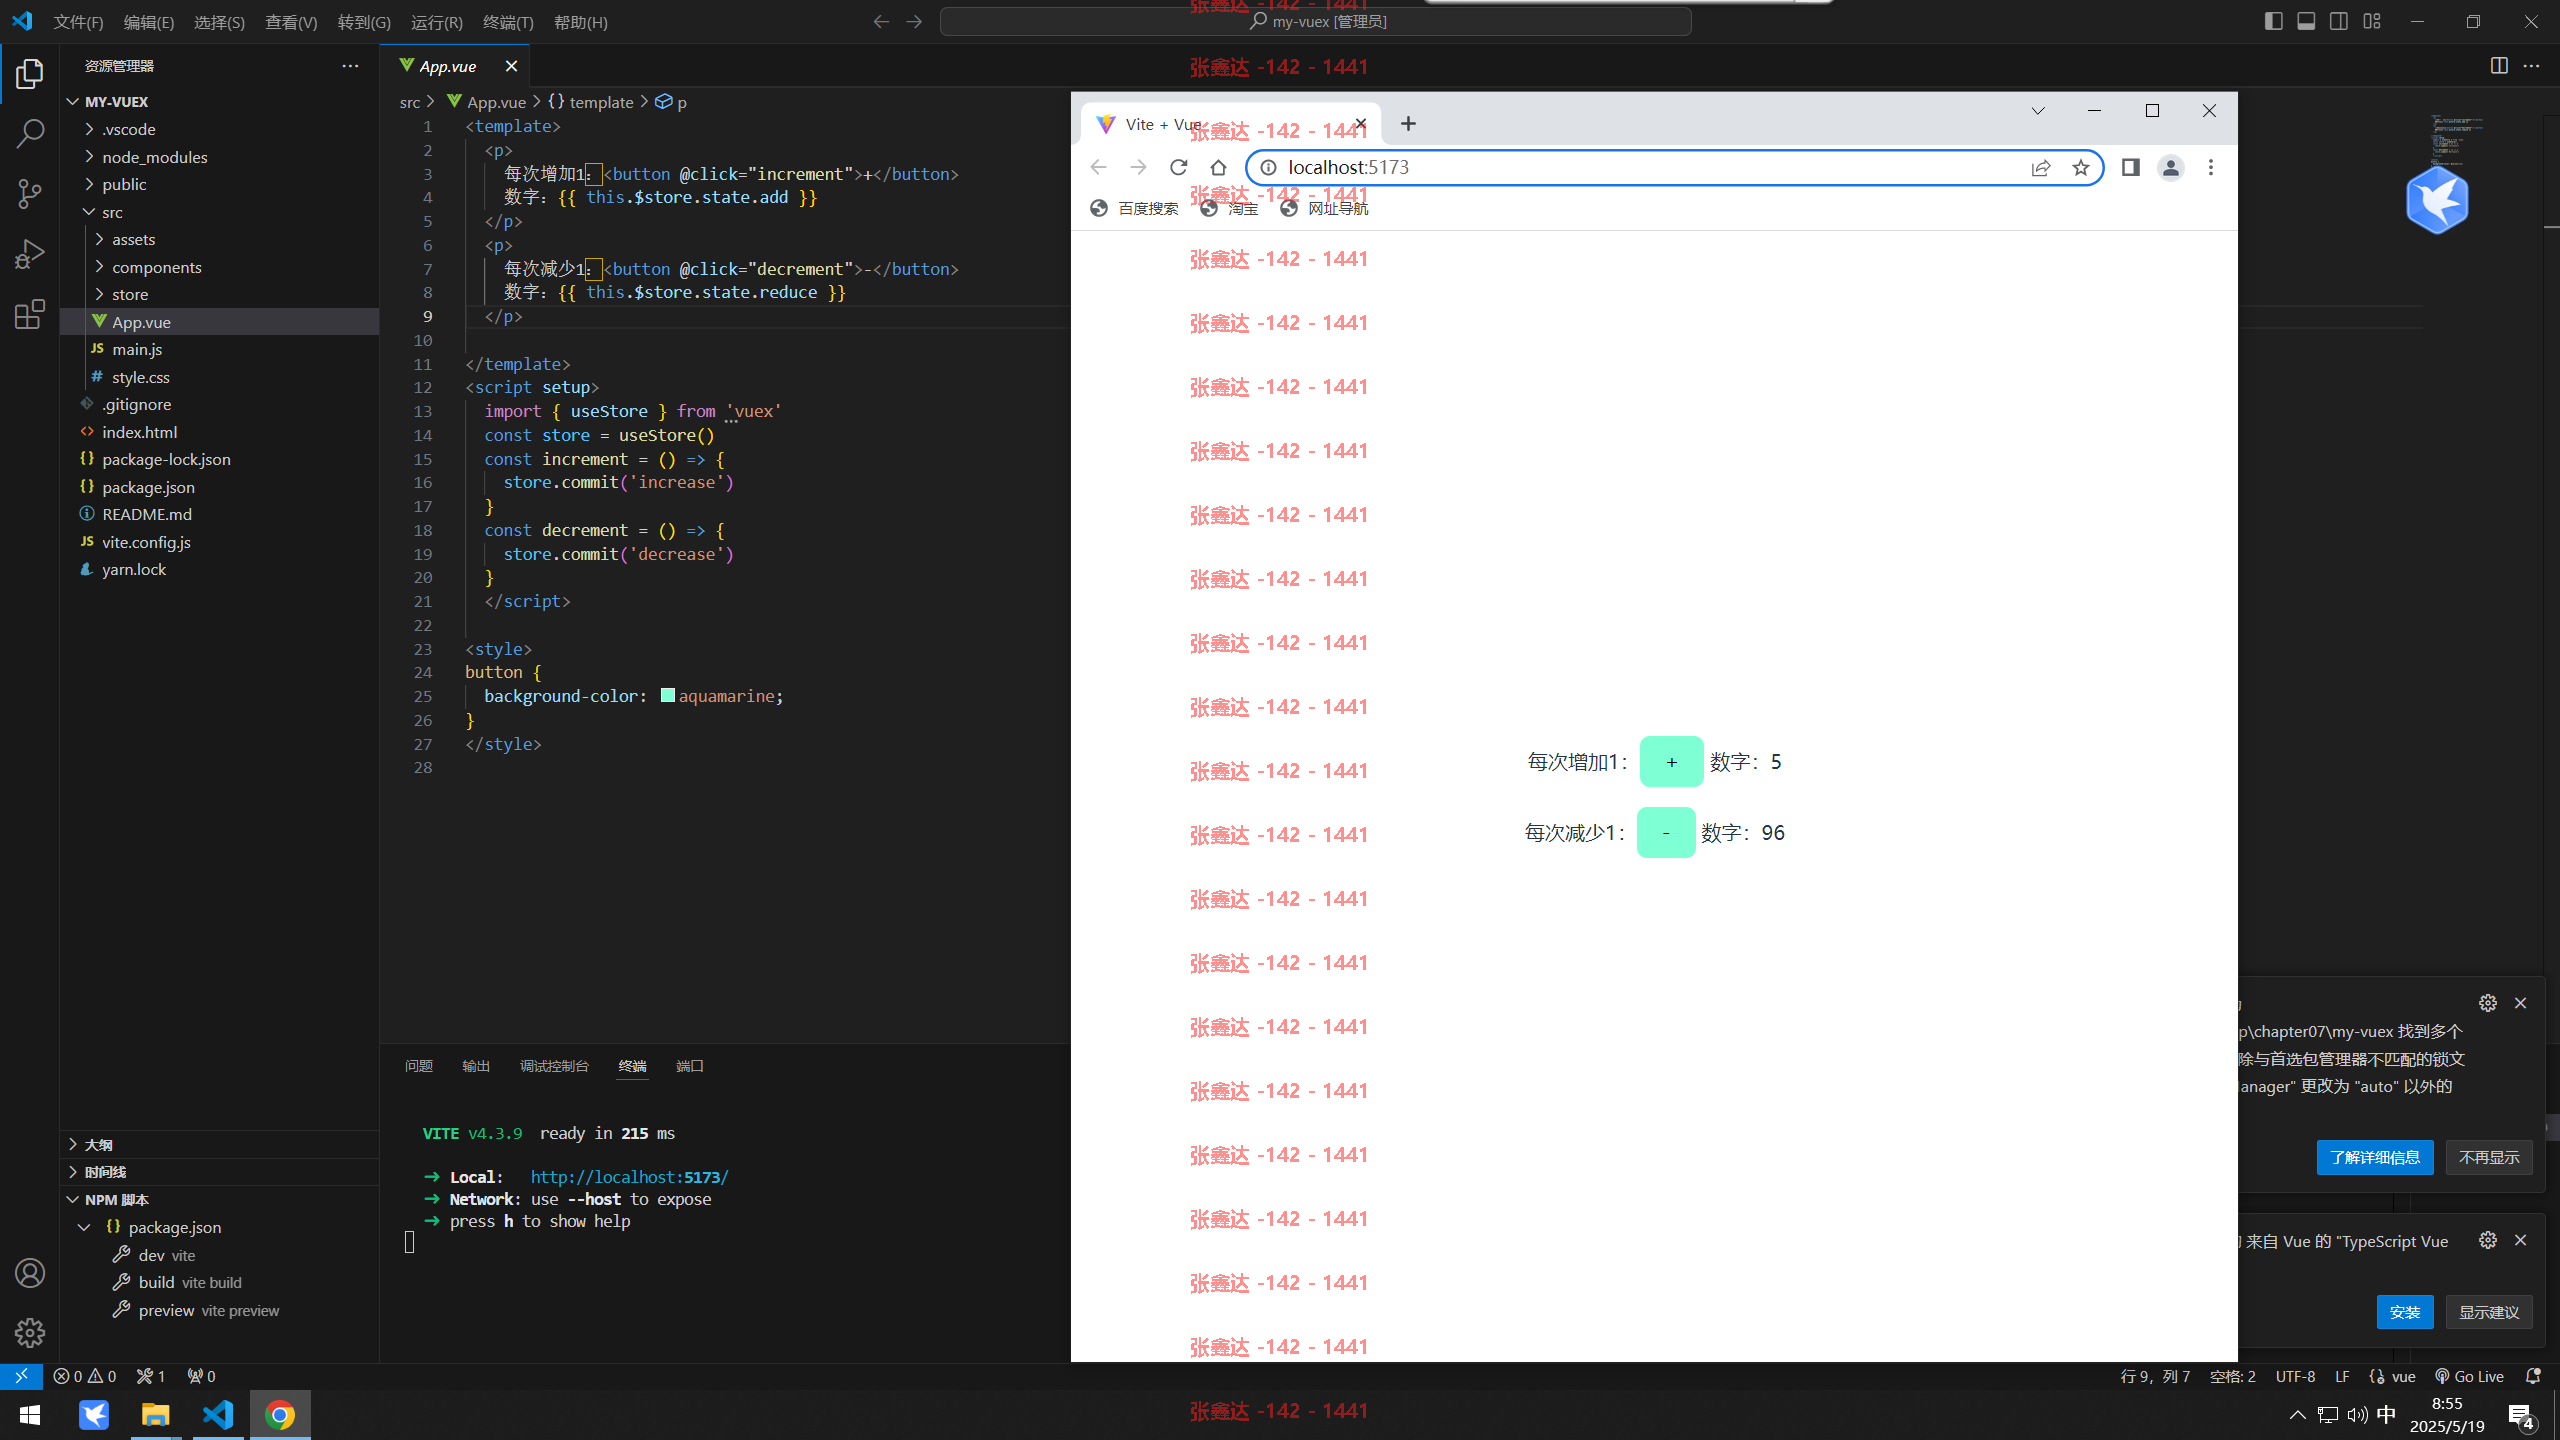This screenshot has height=1440, width=2560.
Task: Click split editor right icon
Action: click(x=2499, y=66)
